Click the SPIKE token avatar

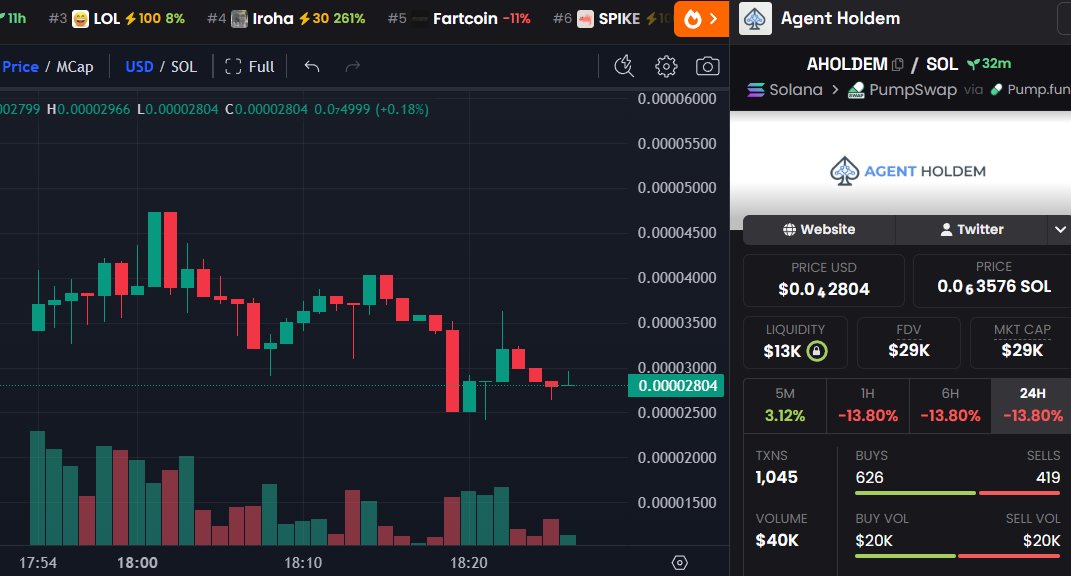pos(585,18)
